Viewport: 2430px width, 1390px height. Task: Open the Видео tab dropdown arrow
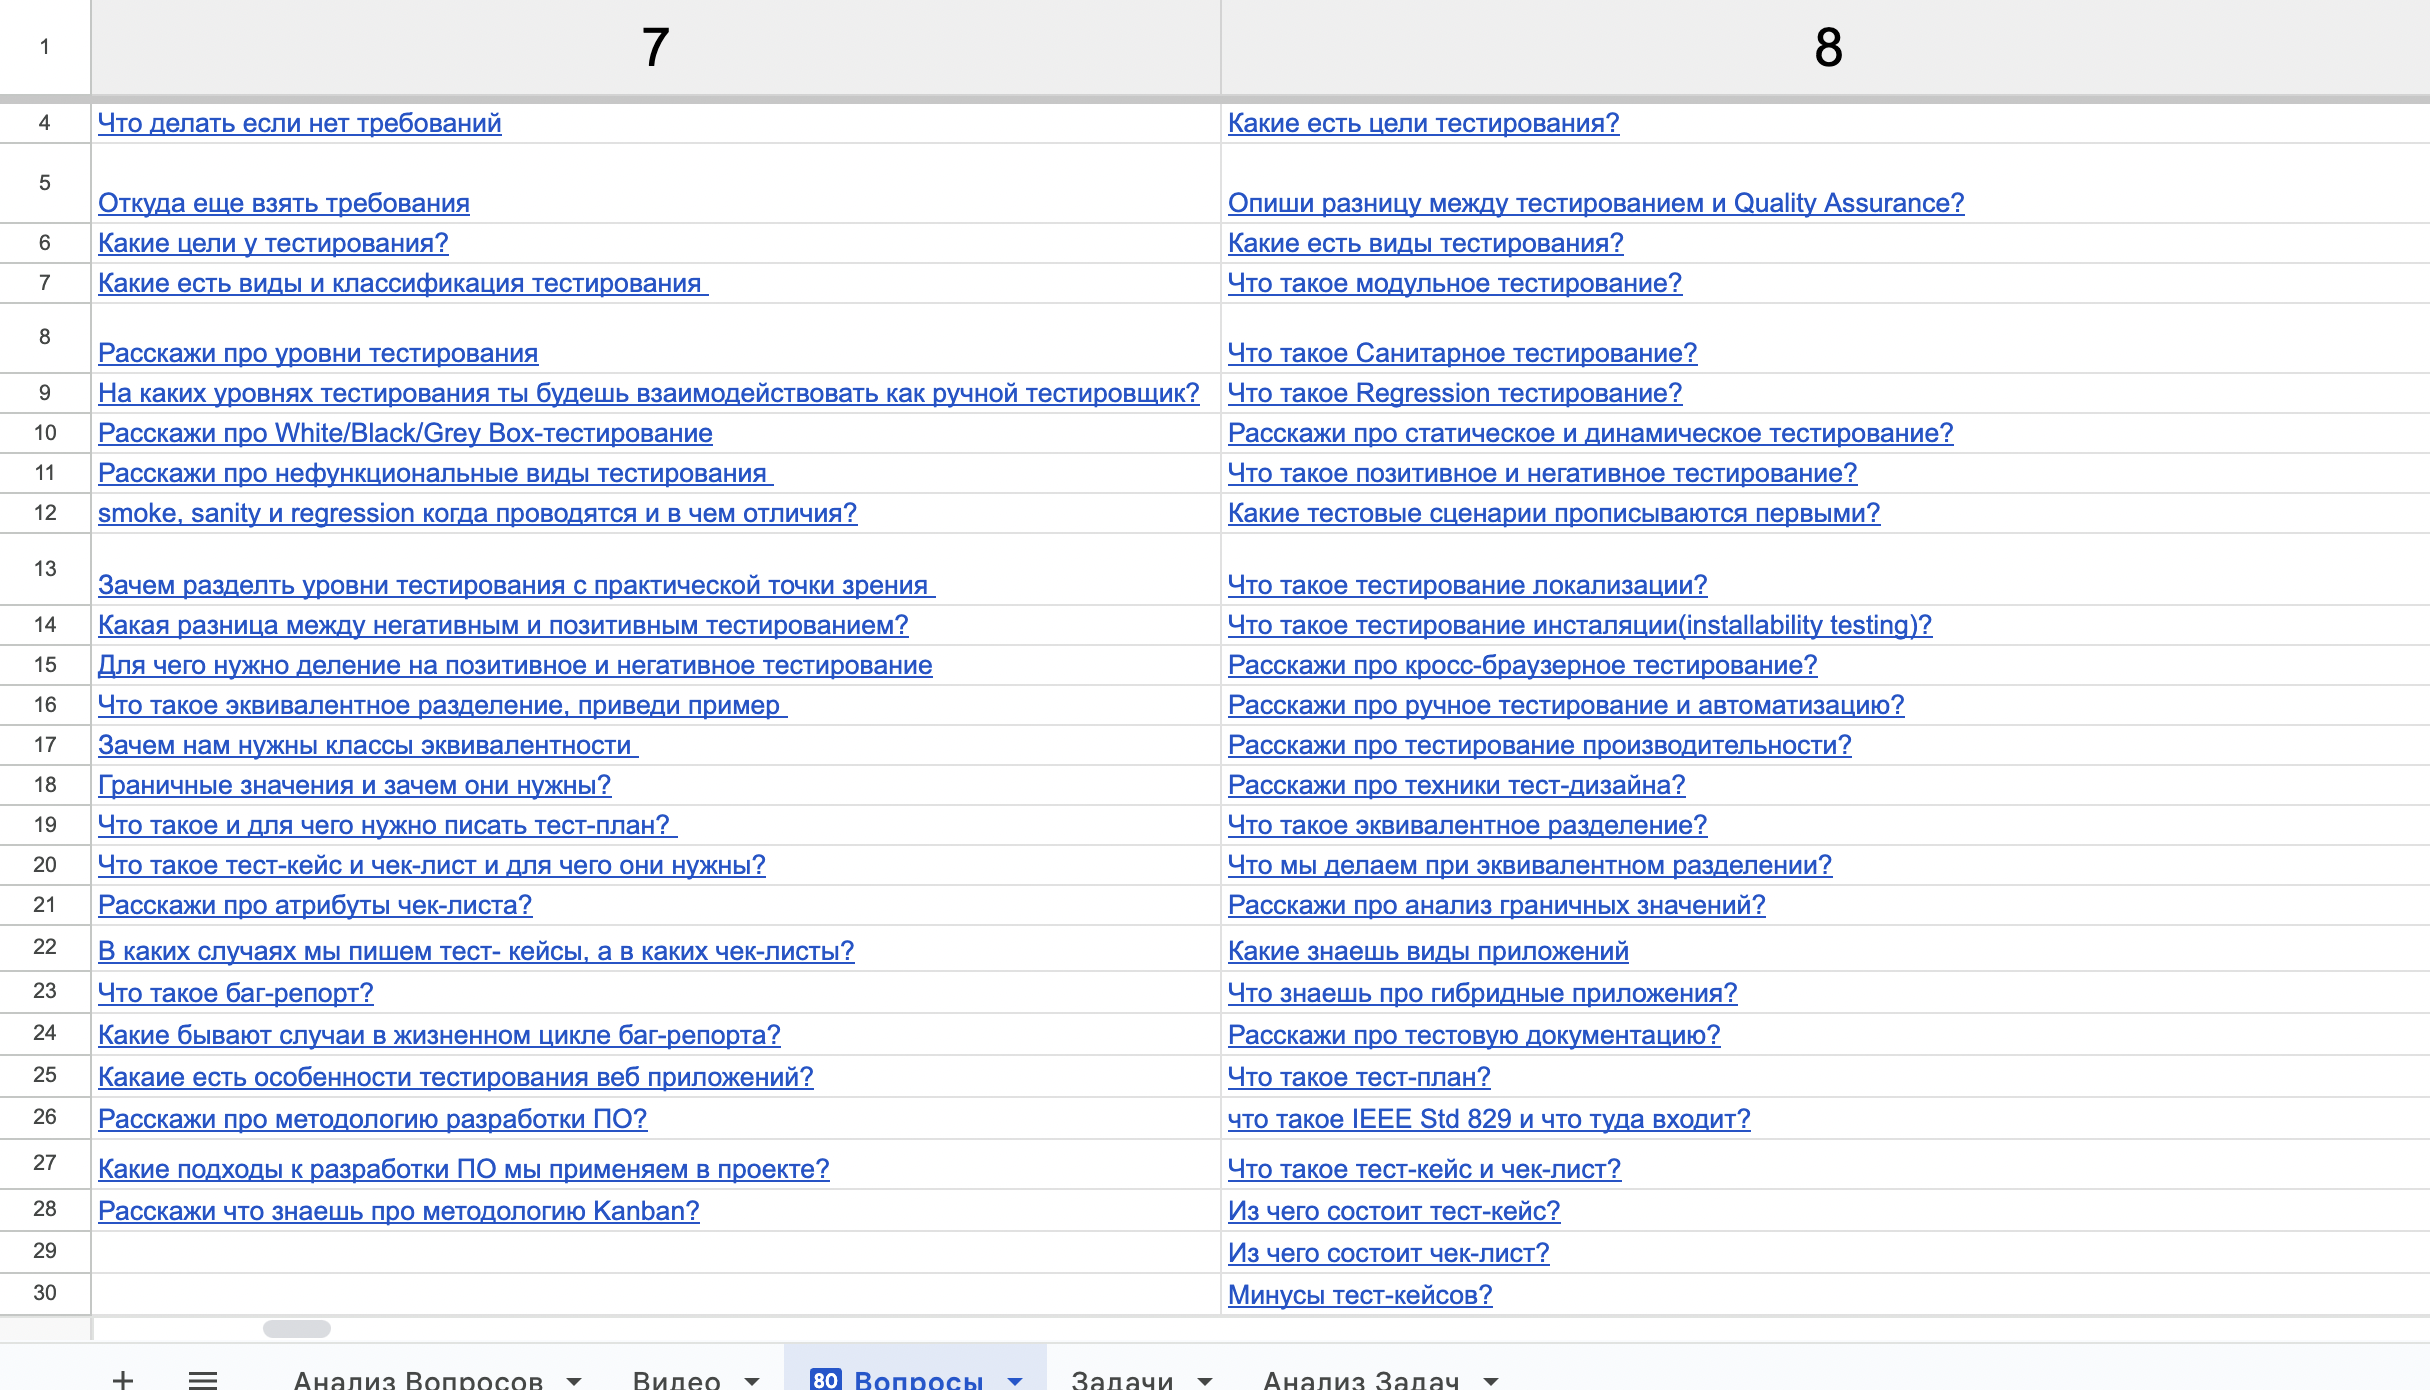point(752,1380)
